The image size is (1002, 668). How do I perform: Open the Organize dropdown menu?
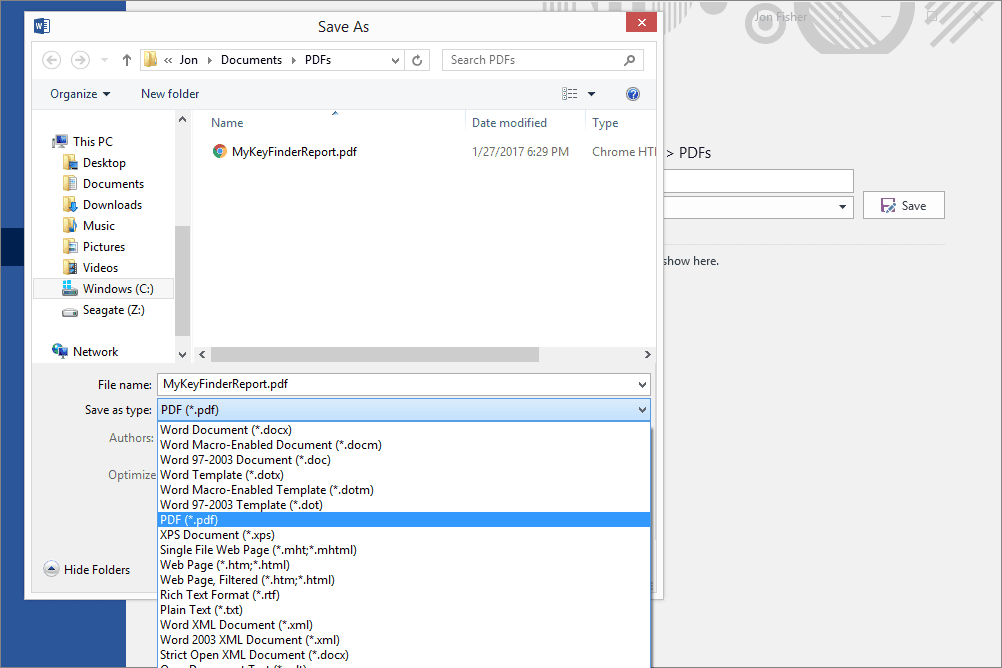click(x=80, y=94)
